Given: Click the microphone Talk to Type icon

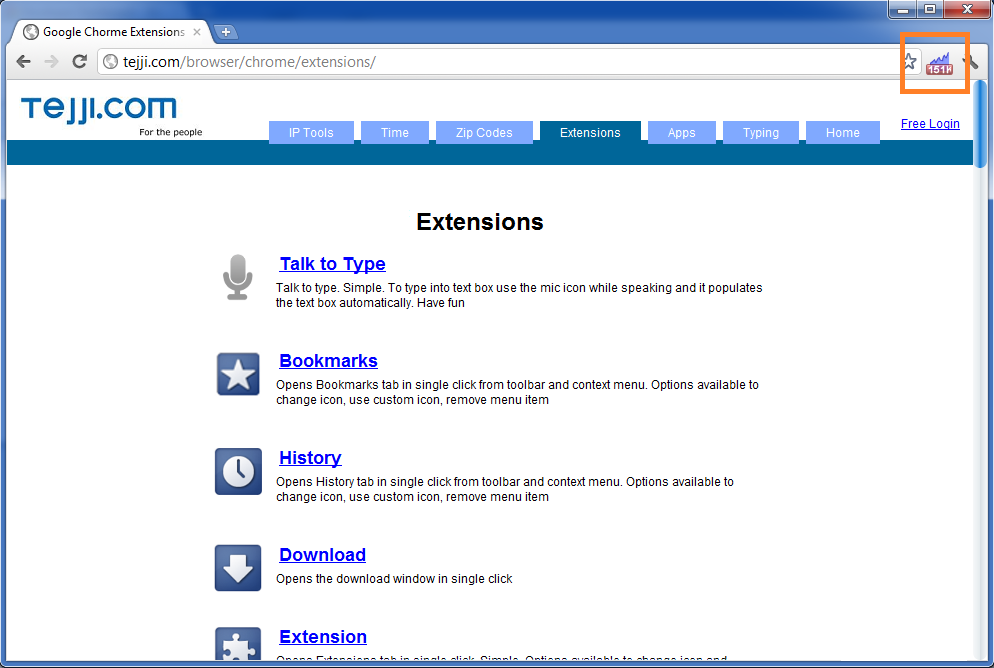Looking at the screenshot, I should click(x=238, y=278).
